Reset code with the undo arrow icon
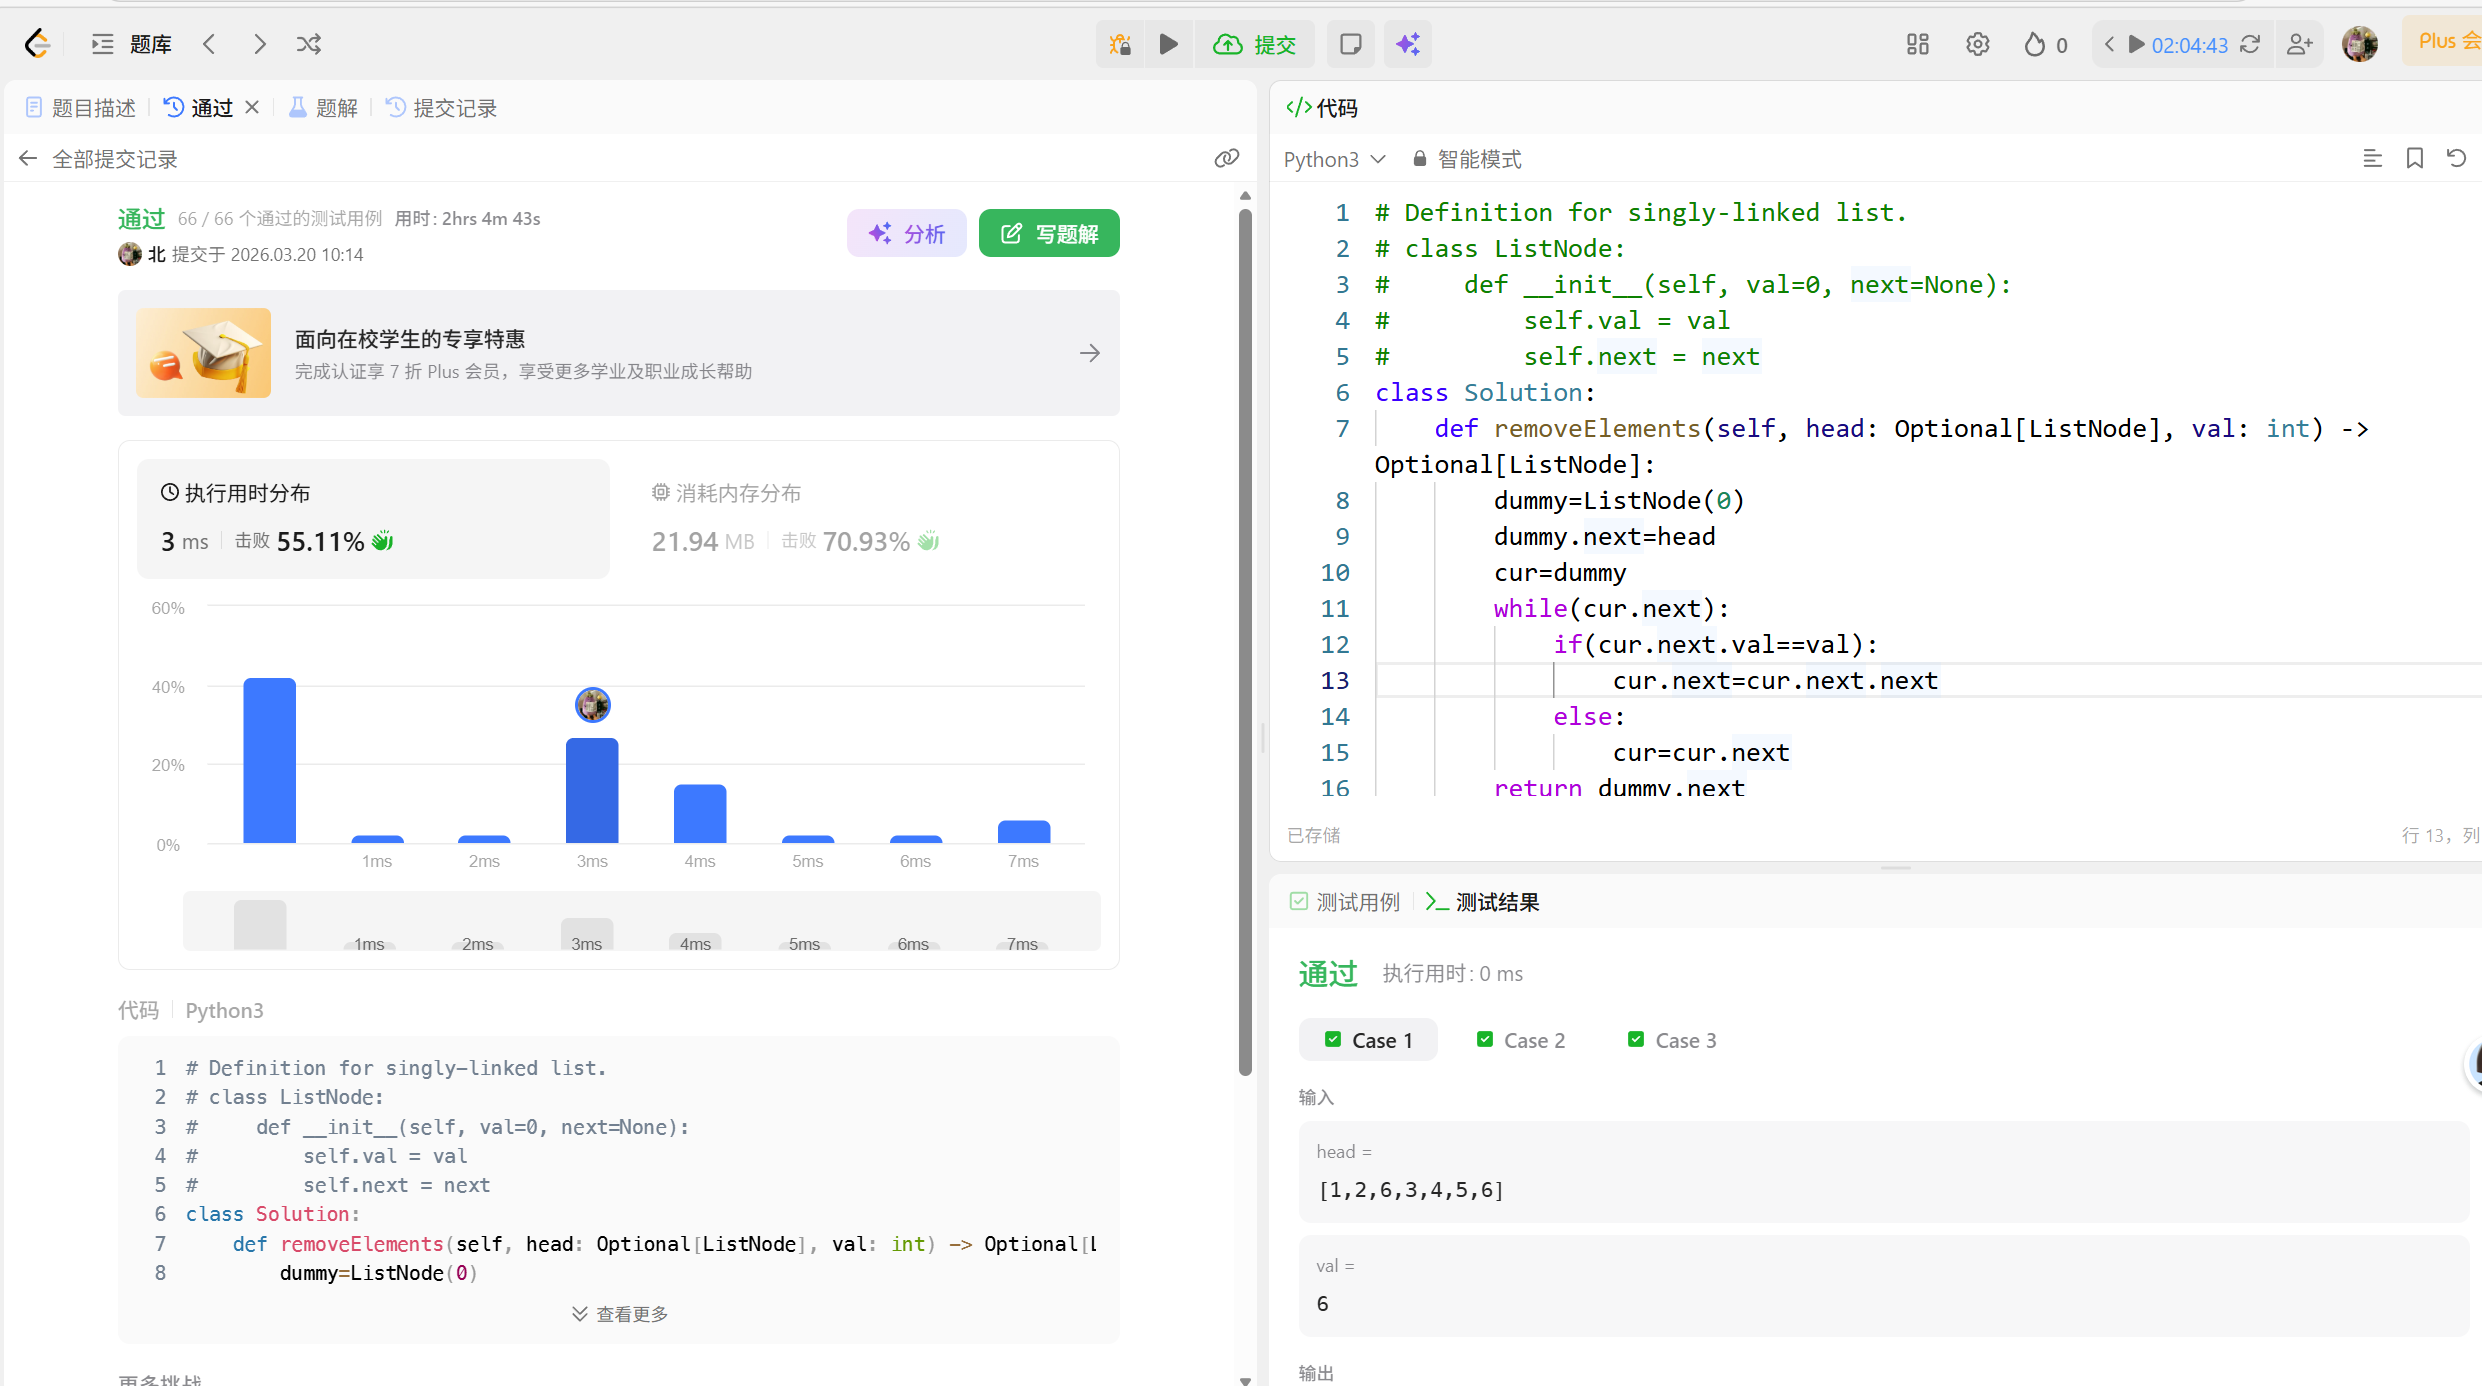The height and width of the screenshot is (1386, 2482). [x=2456, y=158]
